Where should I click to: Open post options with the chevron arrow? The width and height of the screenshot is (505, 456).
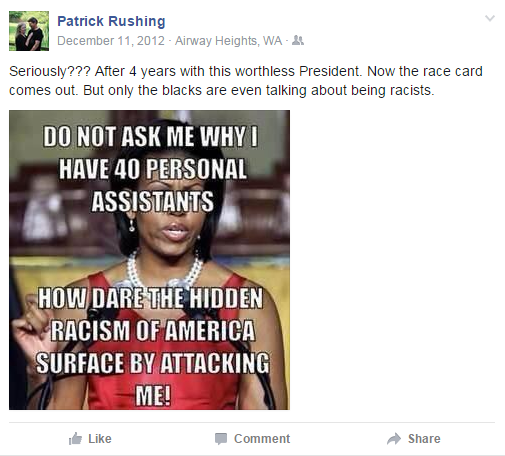[x=490, y=18]
